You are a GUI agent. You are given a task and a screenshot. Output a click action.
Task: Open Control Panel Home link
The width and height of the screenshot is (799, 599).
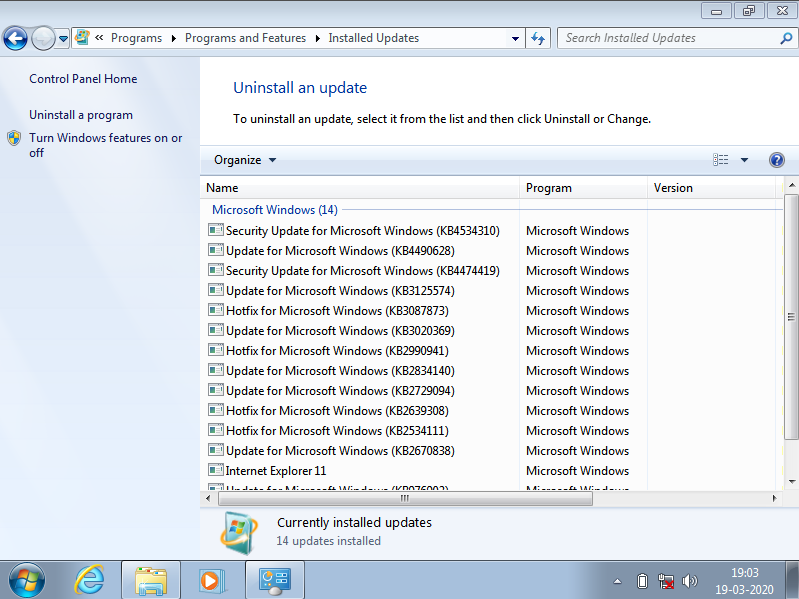click(x=83, y=79)
